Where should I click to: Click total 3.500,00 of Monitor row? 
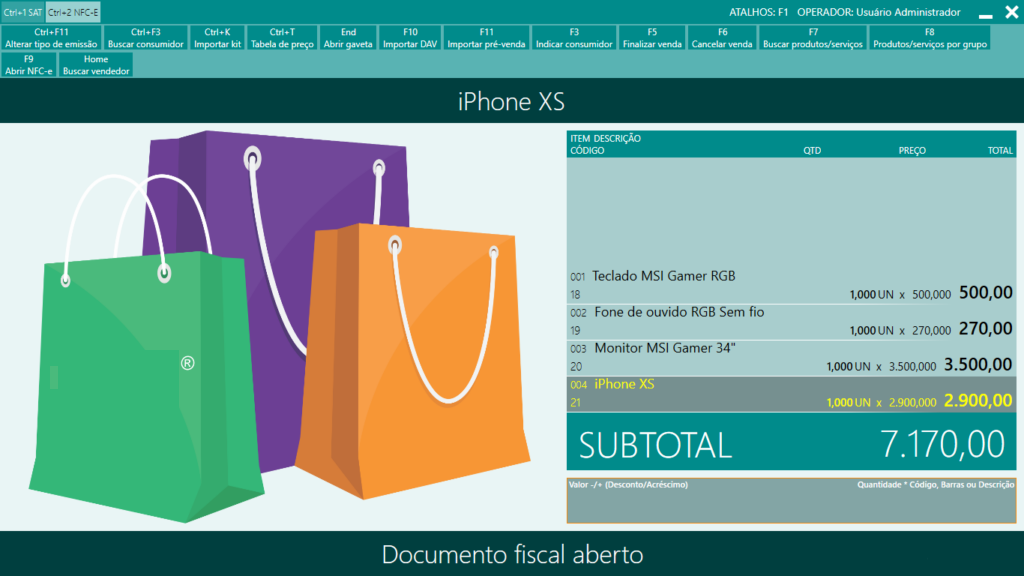coord(978,364)
